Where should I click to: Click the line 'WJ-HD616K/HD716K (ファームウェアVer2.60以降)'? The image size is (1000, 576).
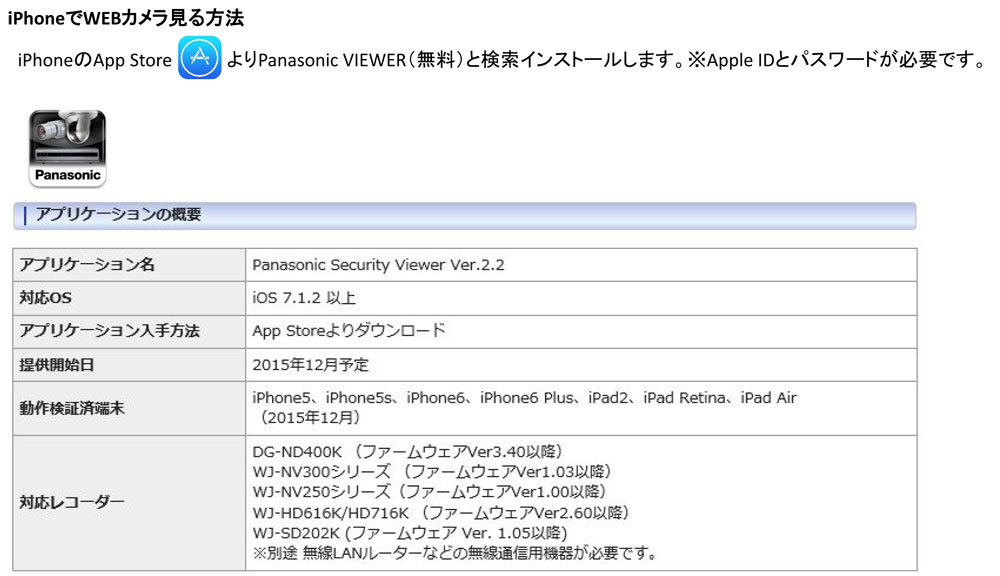tap(442, 512)
